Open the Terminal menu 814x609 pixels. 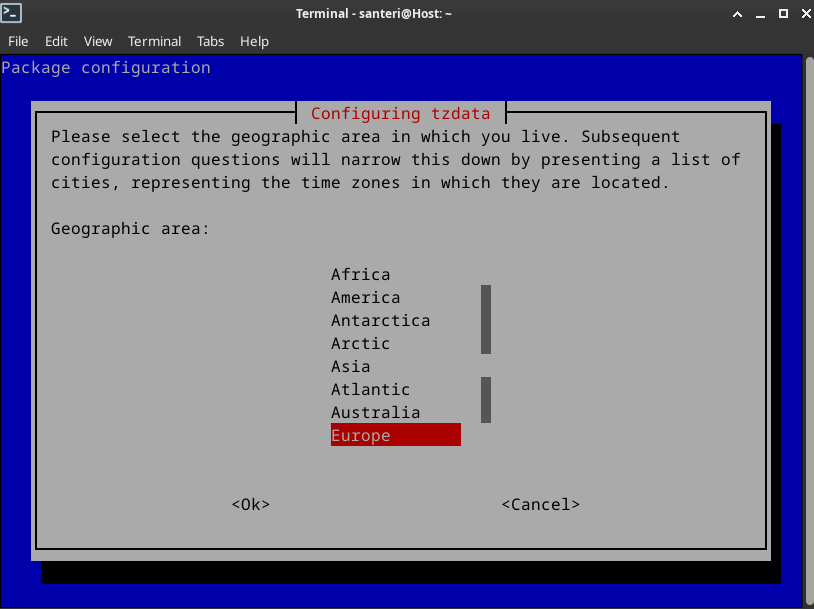[154, 41]
